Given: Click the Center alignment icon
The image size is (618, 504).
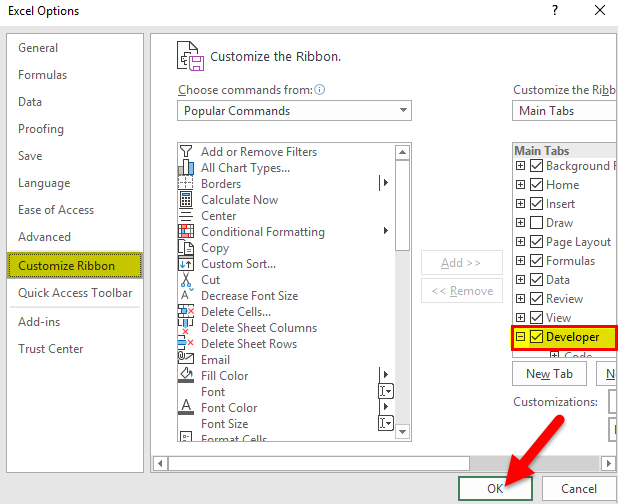Looking at the screenshot, I should (x=186, y=216).
